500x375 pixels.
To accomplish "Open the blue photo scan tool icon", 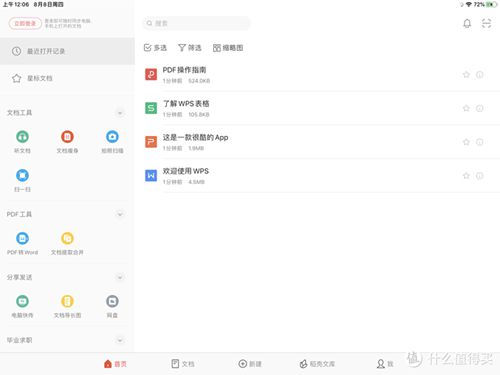I will tap(112, 137).
